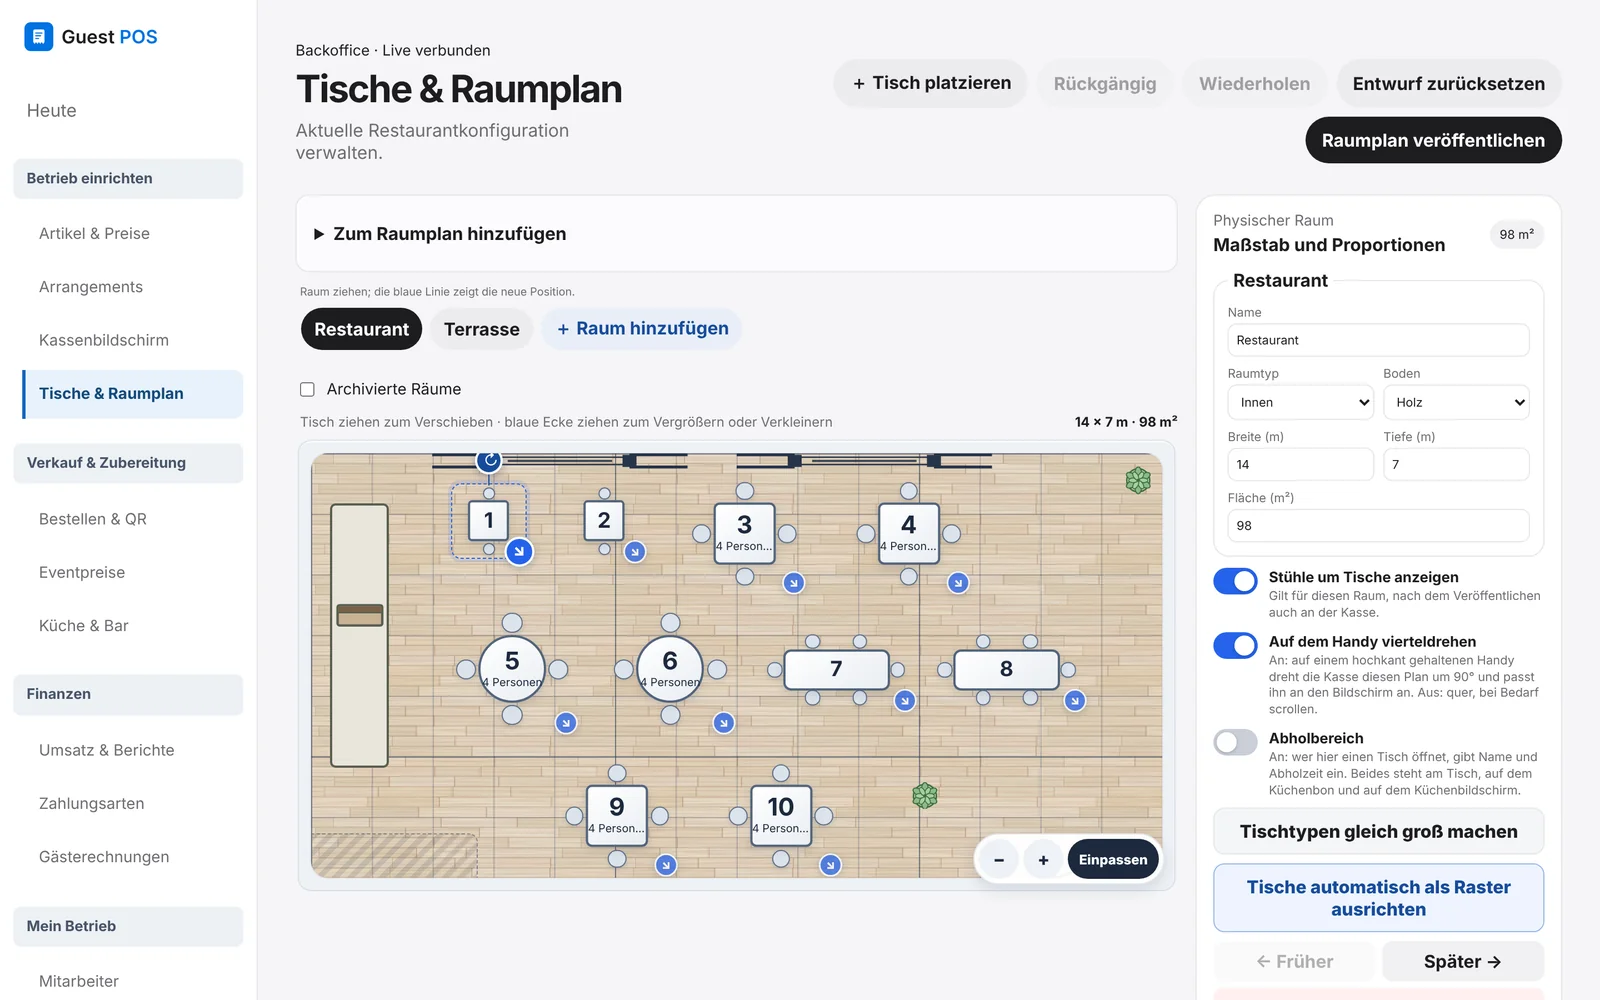Focus the room Name field
The image size is (1600, 1000).
click(x=1378, y=340)
